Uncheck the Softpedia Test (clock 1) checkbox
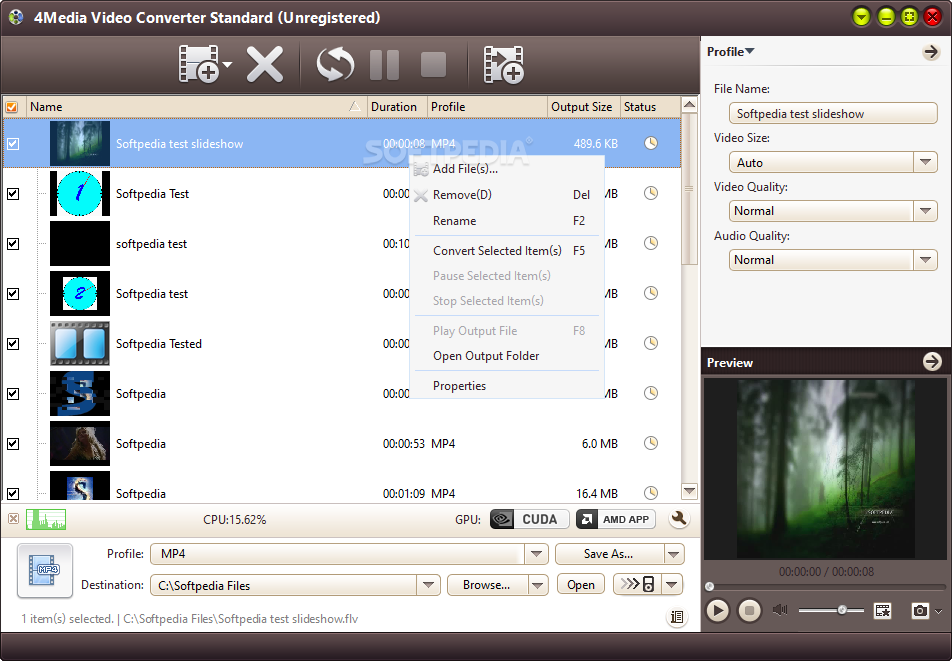This screenshot has width=952, height=661. tap(13, 194)
